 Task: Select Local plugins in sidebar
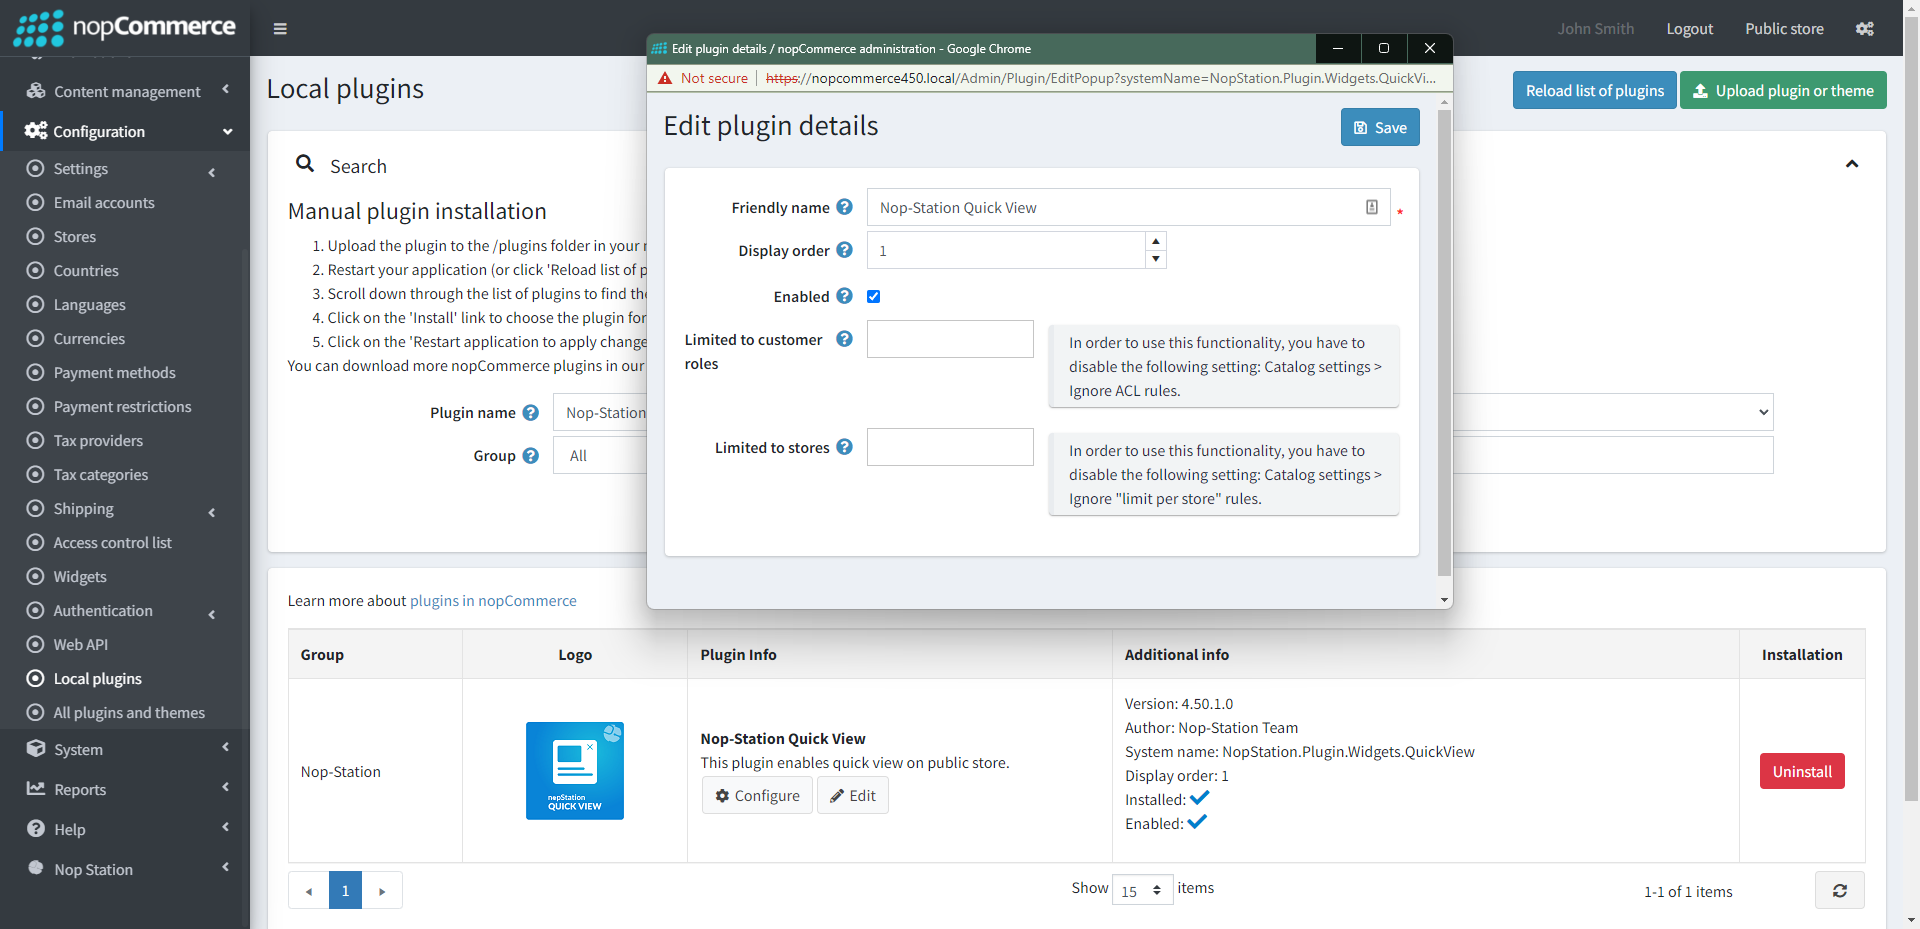pyautogui.click(x=97, y=679)
